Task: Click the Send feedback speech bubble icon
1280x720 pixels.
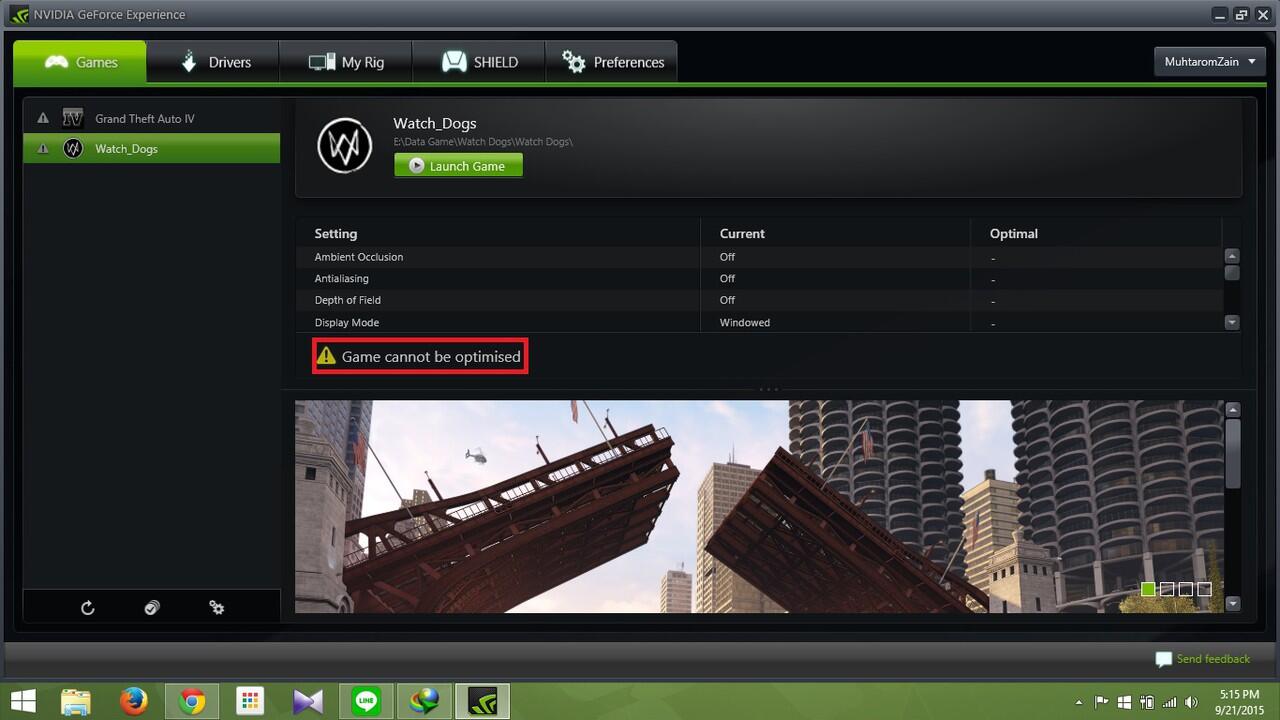Action: tap(1163, 659)
